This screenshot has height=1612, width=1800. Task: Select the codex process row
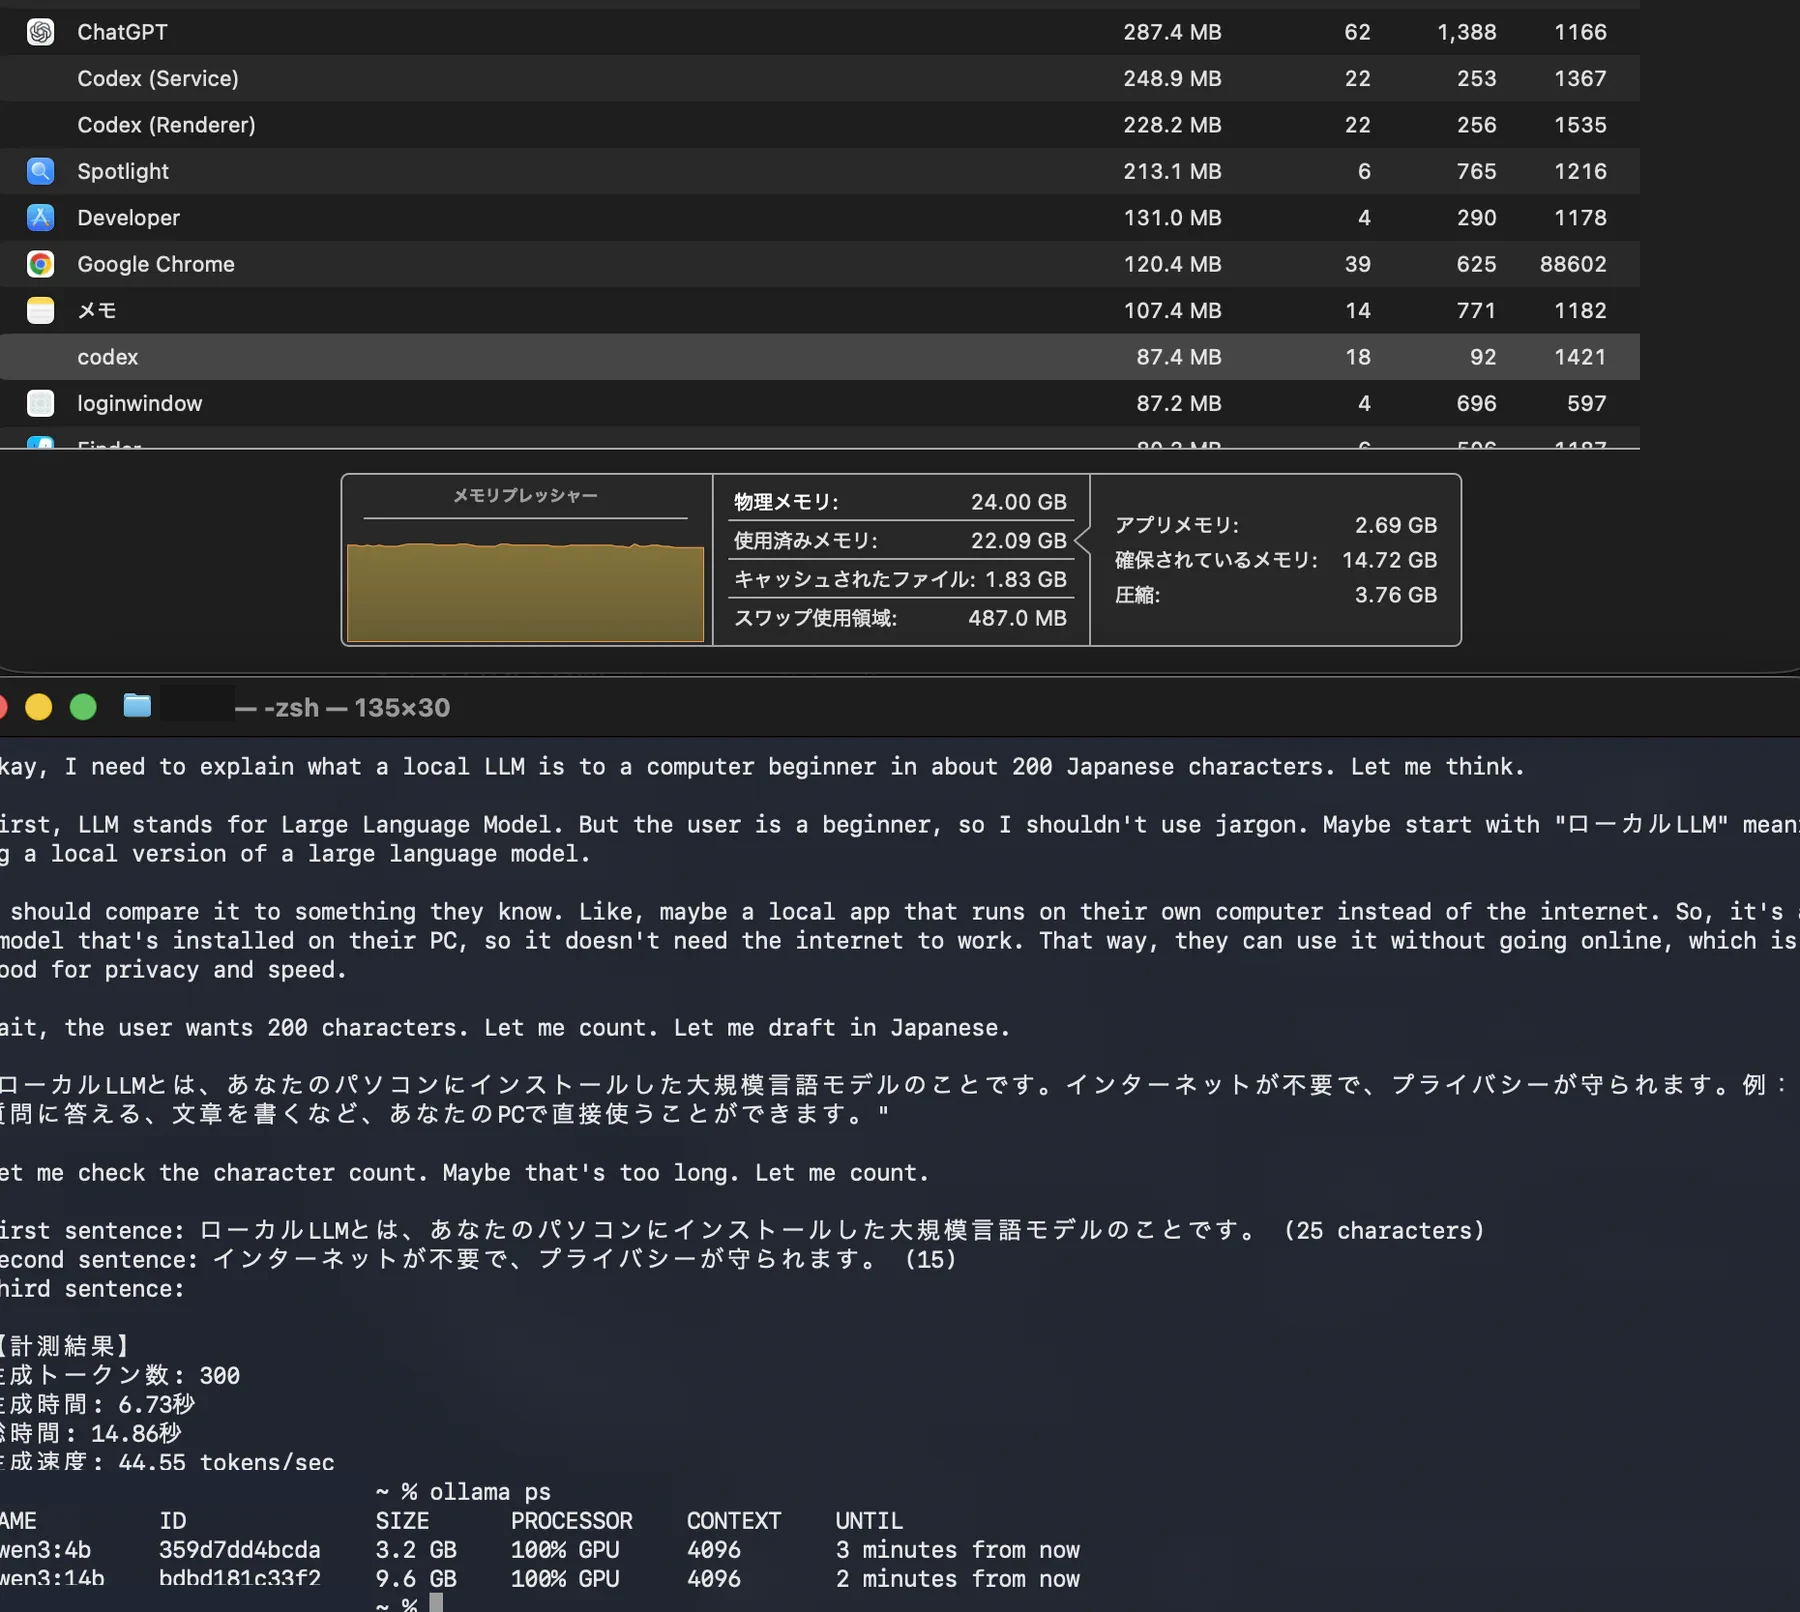pyautogui.click(x=820, y=357)
